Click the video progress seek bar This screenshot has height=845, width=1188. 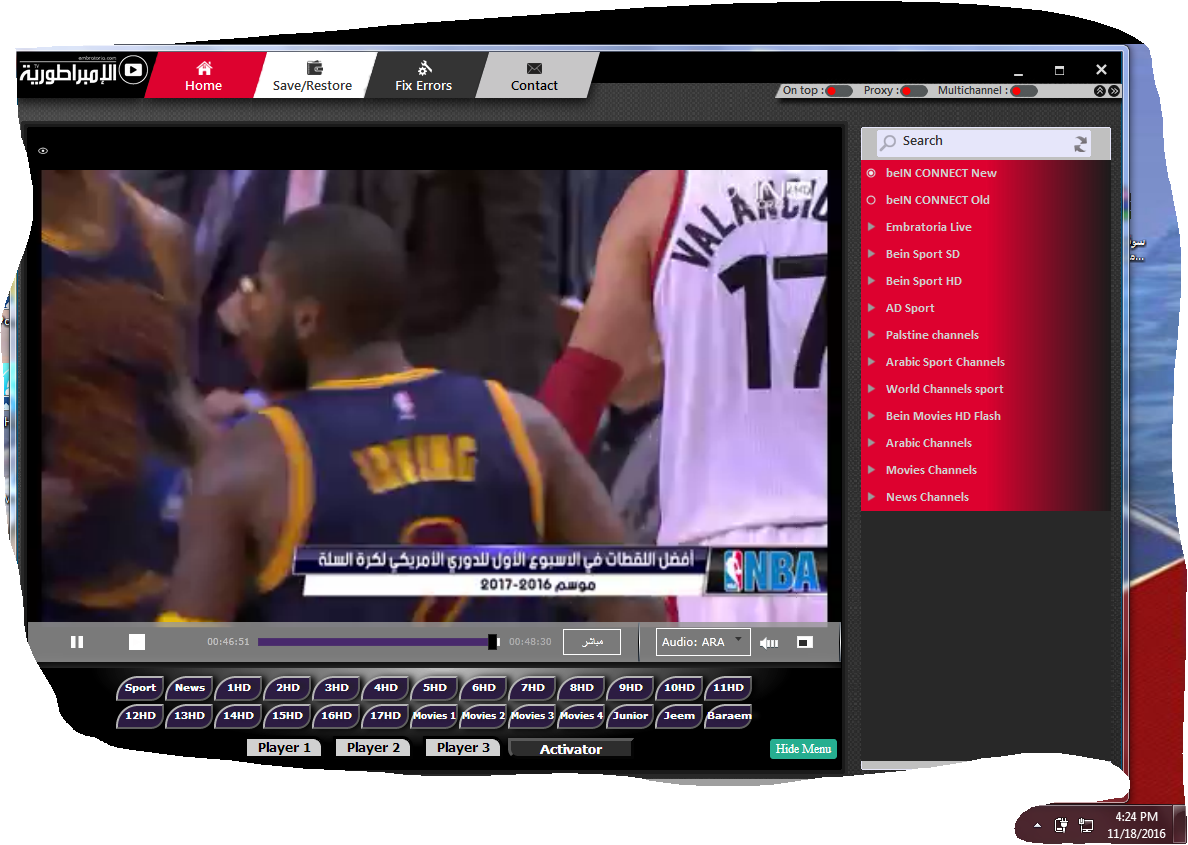tap(379, 642)
